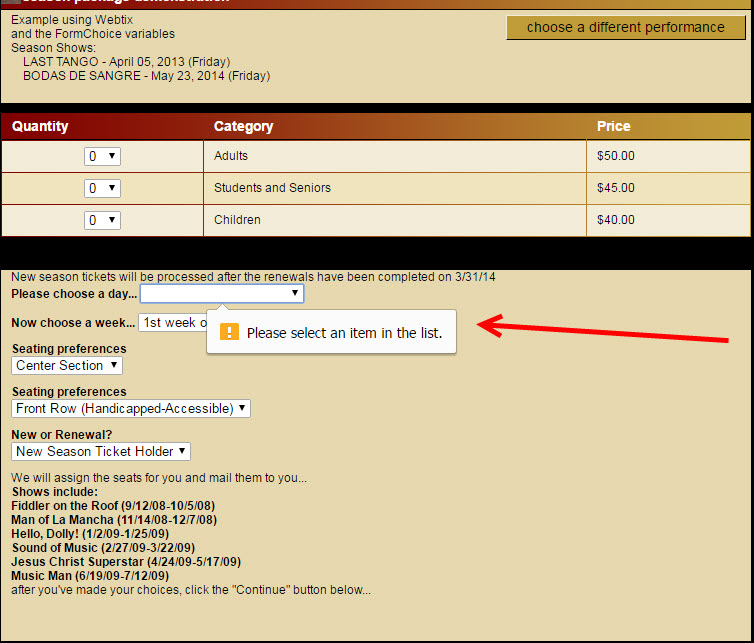Screen dimensions: 754x643
Task: Click the 'BODAS DE SANGRE - May 23, 2014' line
Action: coord(147,76)
